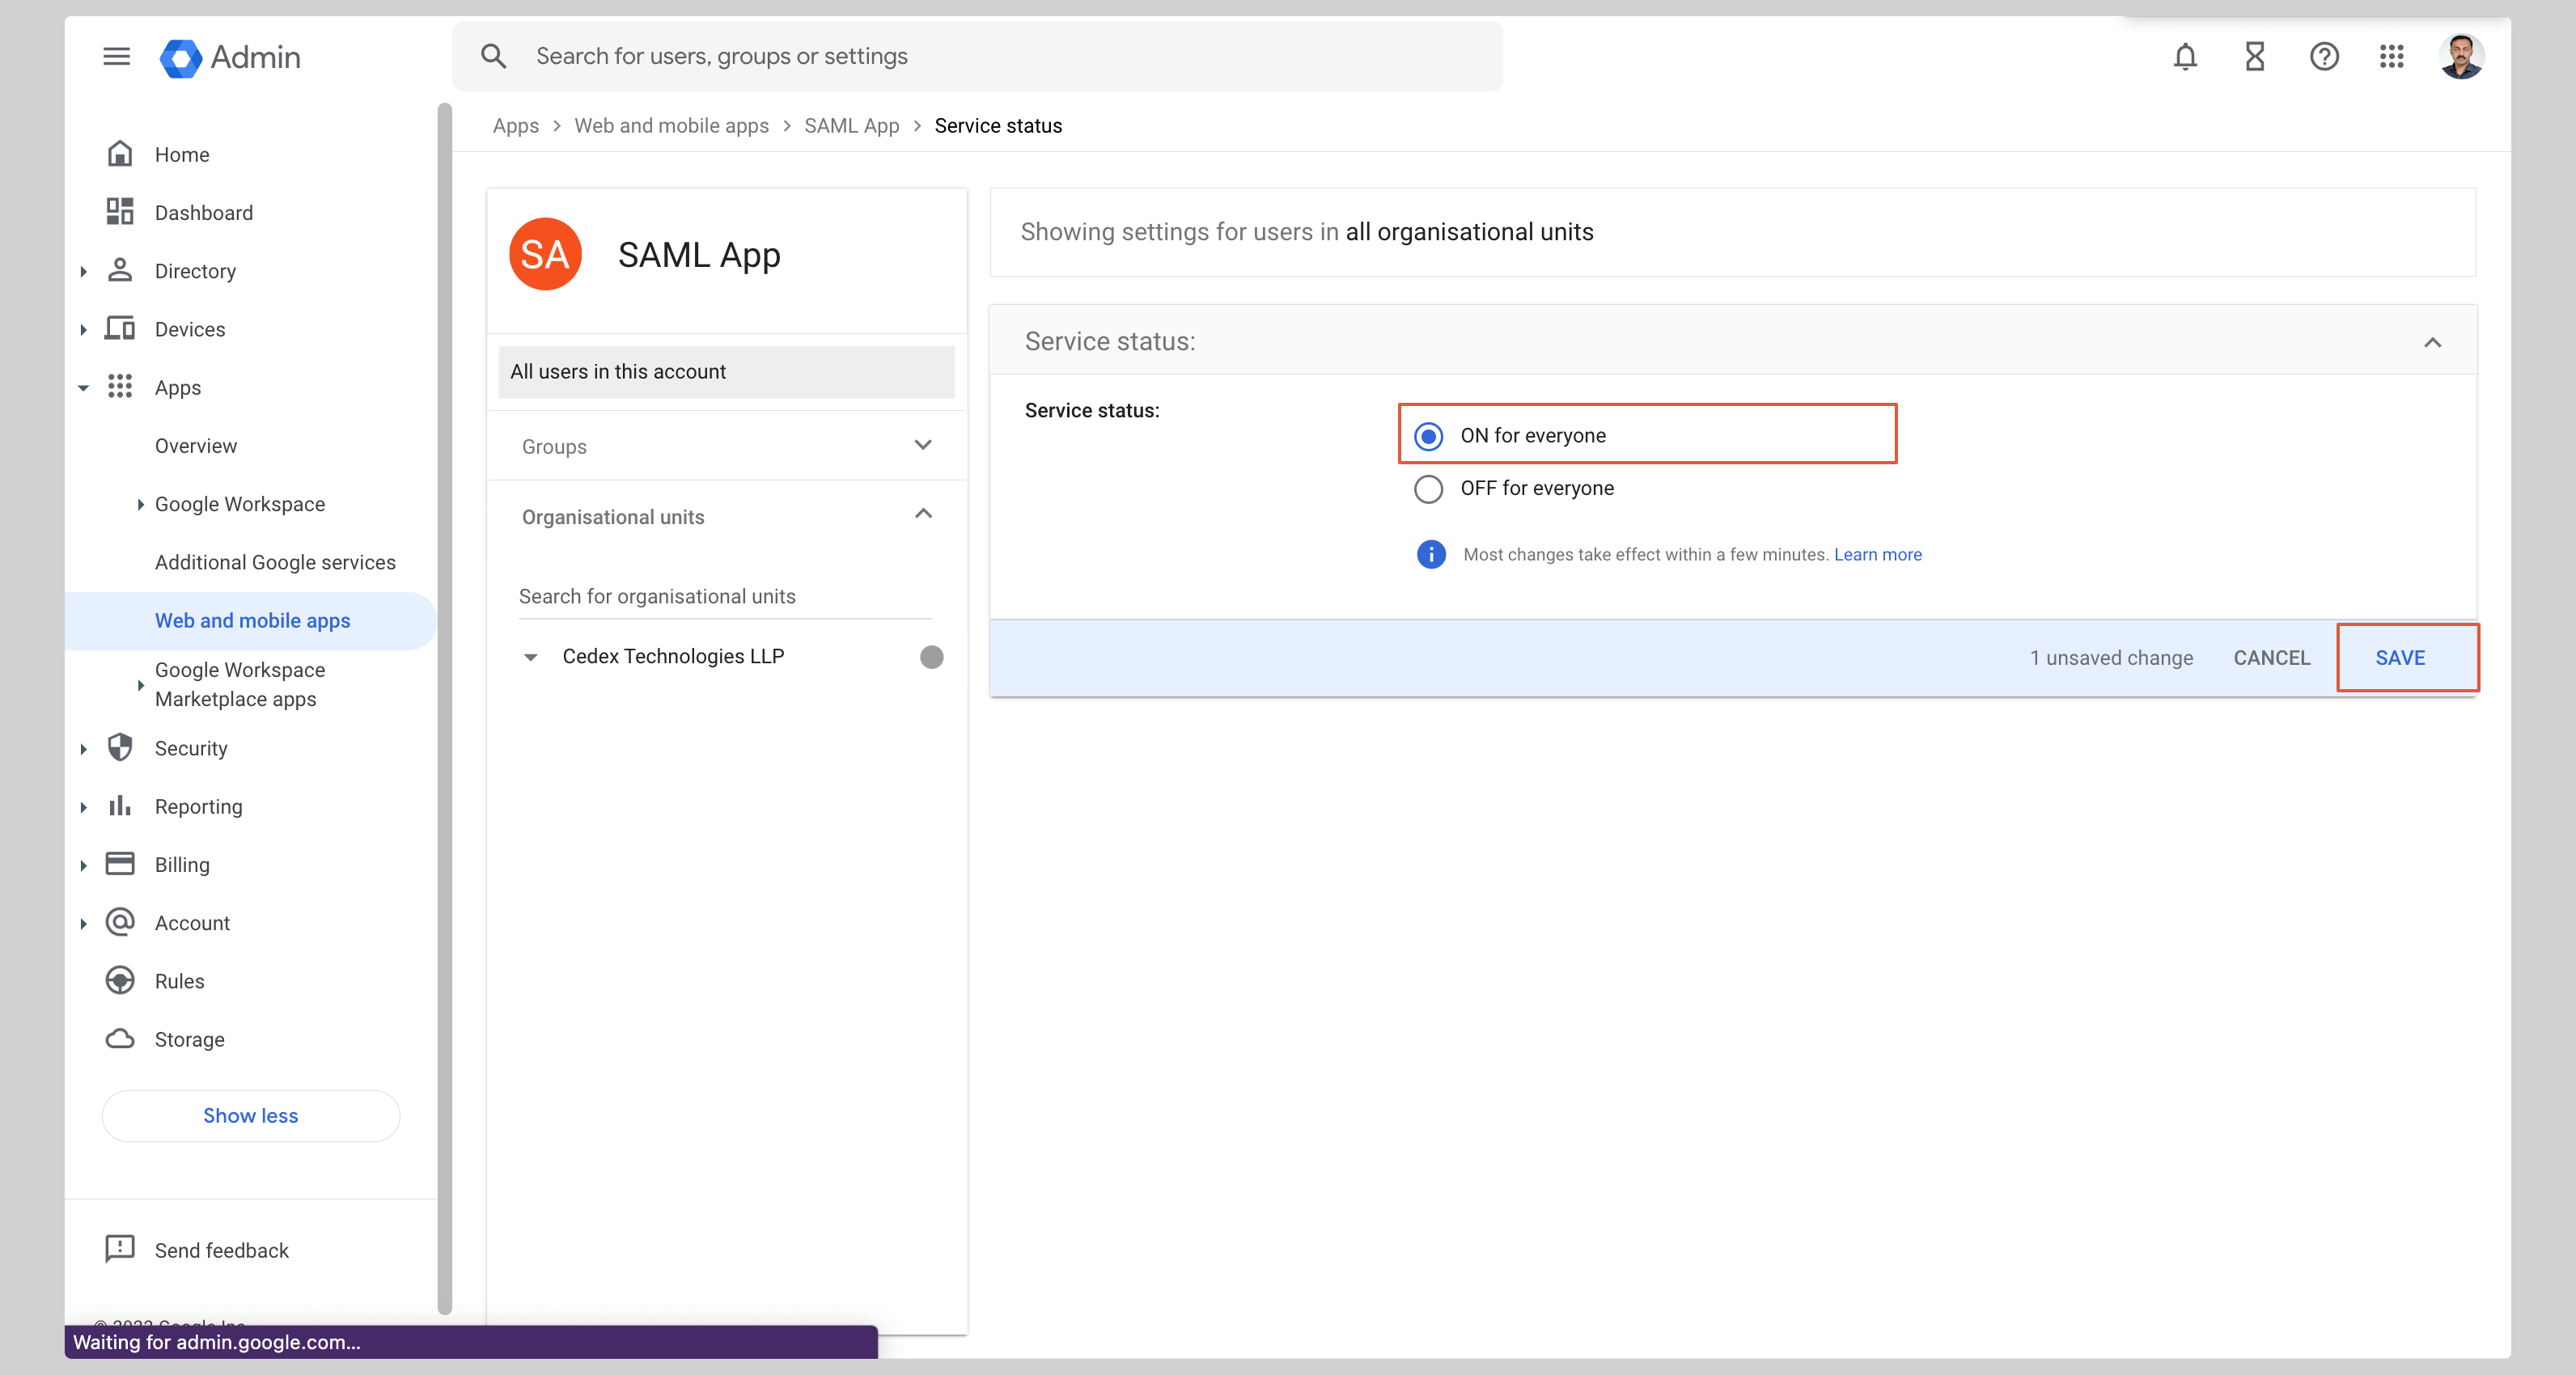The width and height of the screenshot is (2576, 1375).
Task: Click the help question mark icon
Action: (x=2325, y=57)
